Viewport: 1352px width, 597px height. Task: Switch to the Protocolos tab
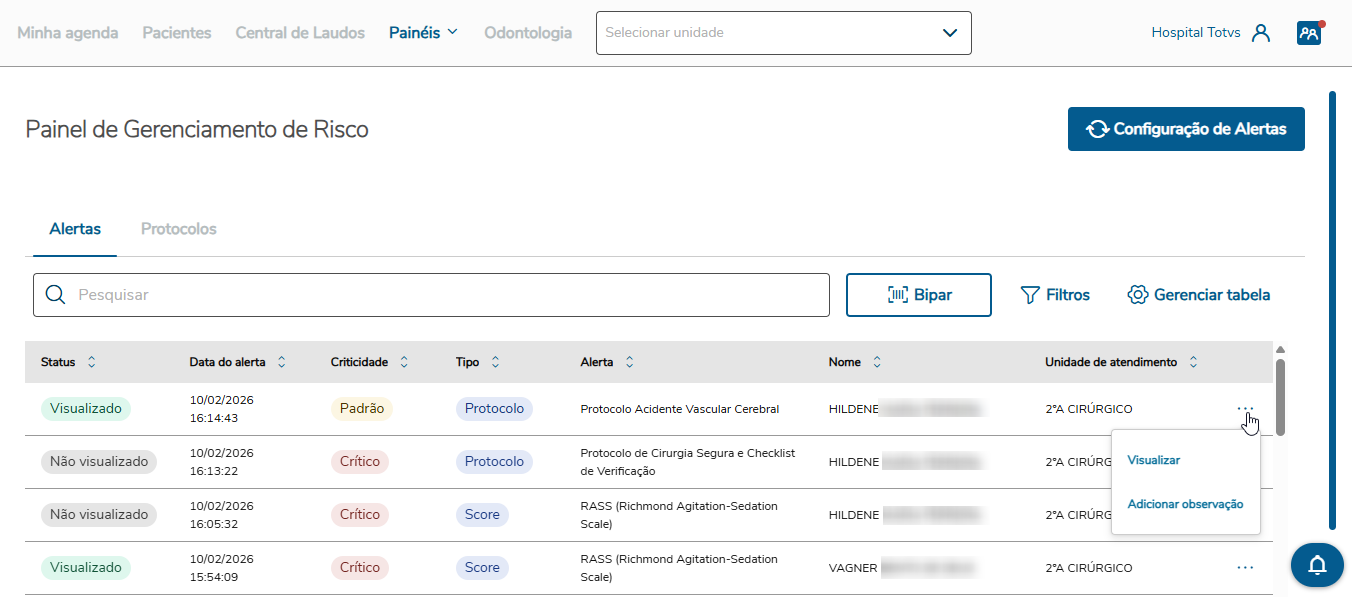point(178,229)
